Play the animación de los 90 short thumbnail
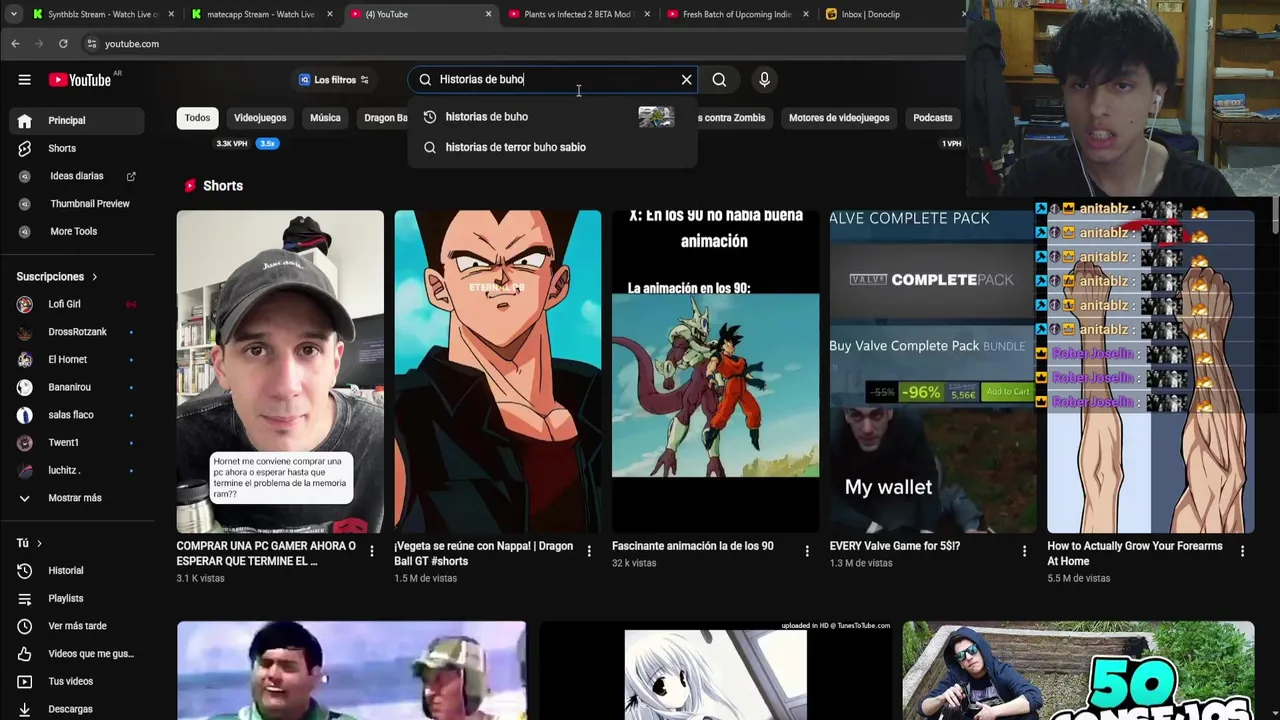 point(715,371)
